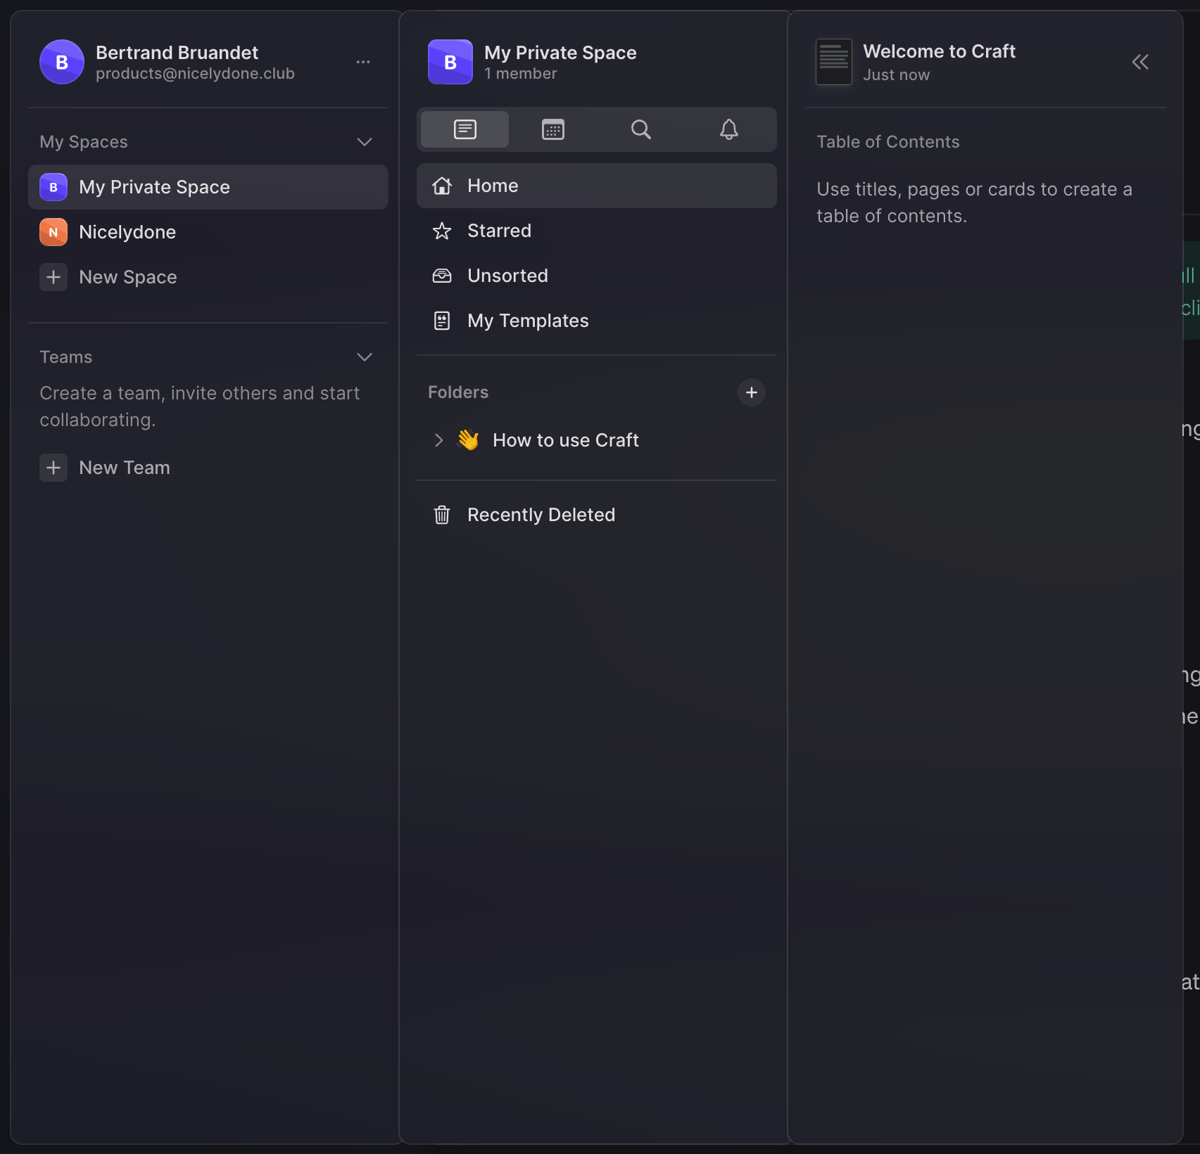This screenshot has height=1154, width=1200.
Task: Open notifications via the bell icon
Action: pyautogui.click(x=728, y=129)
